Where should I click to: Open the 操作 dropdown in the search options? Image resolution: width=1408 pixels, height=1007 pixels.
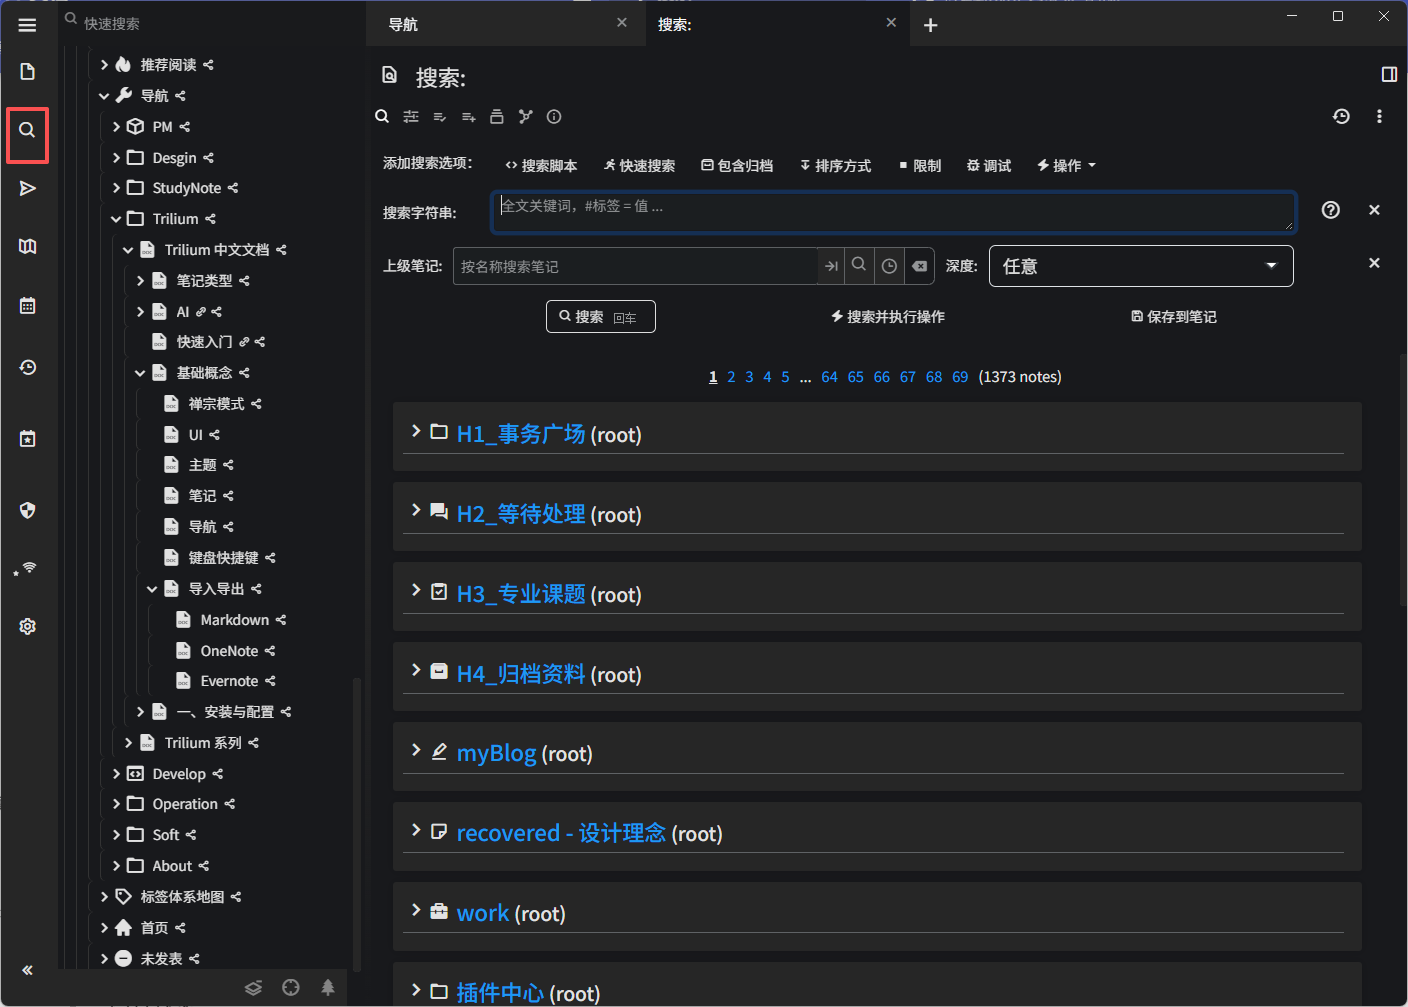1066,166
